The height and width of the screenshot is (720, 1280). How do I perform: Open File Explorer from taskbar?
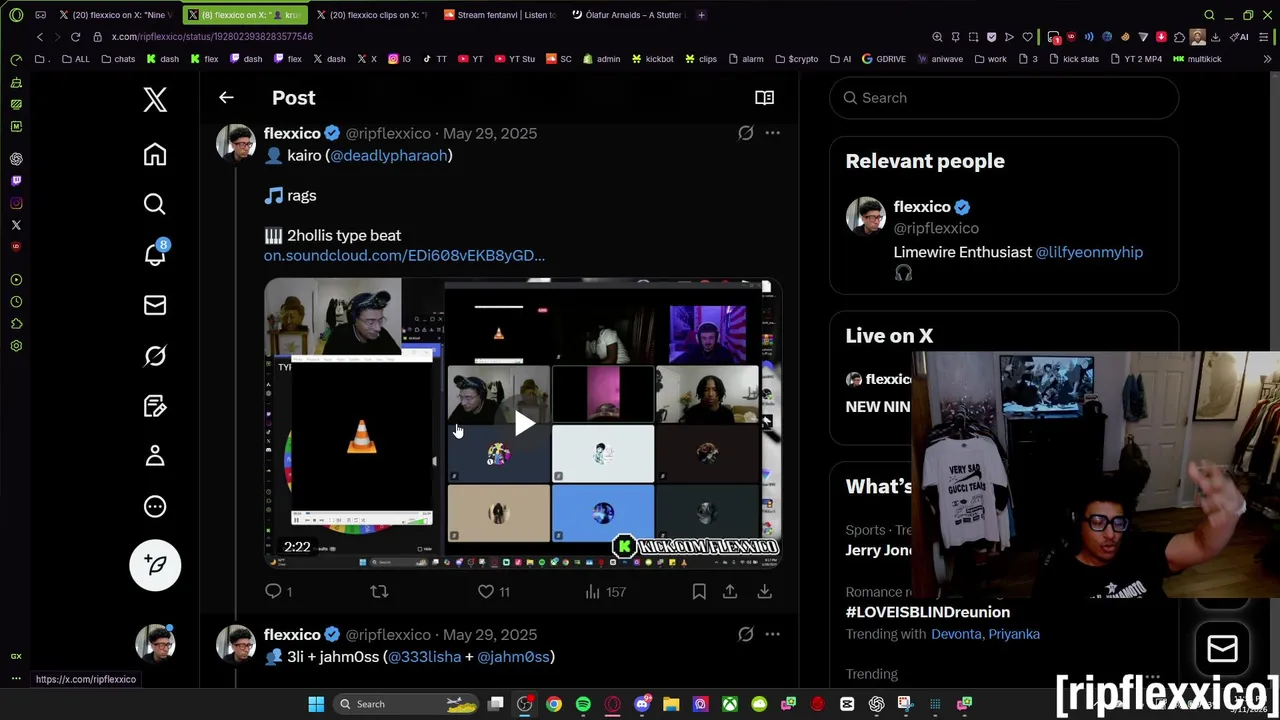[x=671, y=704]
